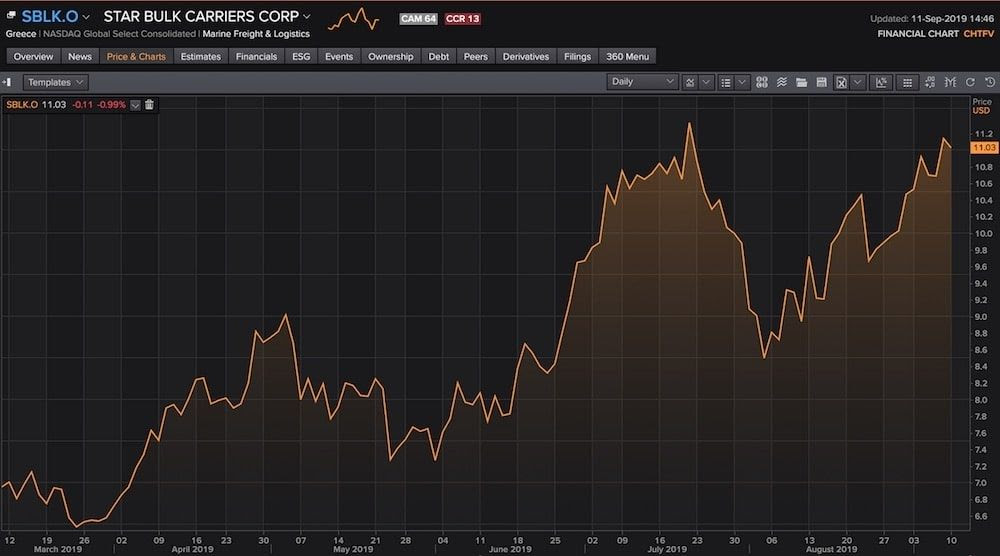Click the Greece country link

click(20, 34)
